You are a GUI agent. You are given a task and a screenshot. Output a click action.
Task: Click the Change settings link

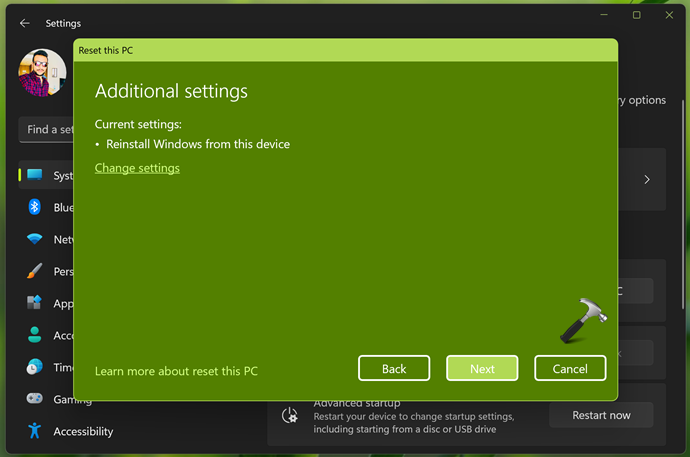[137, 168]
